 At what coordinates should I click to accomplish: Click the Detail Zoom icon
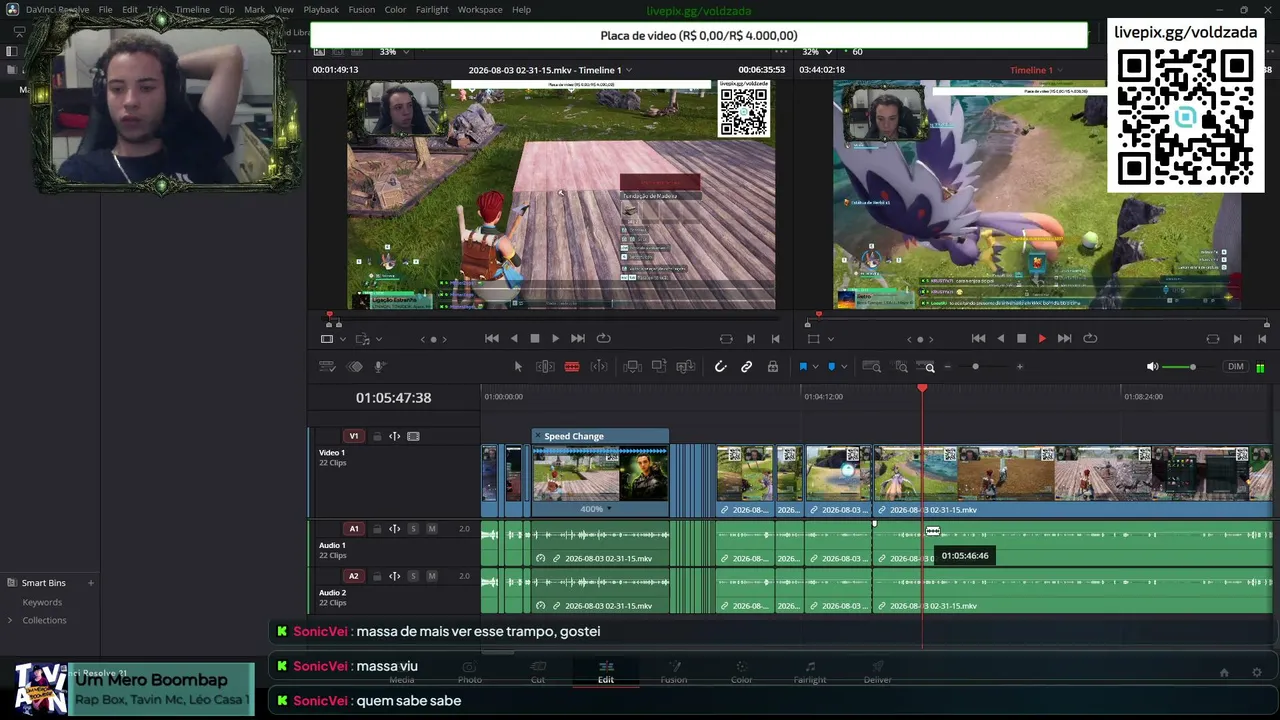click(901, 367)
